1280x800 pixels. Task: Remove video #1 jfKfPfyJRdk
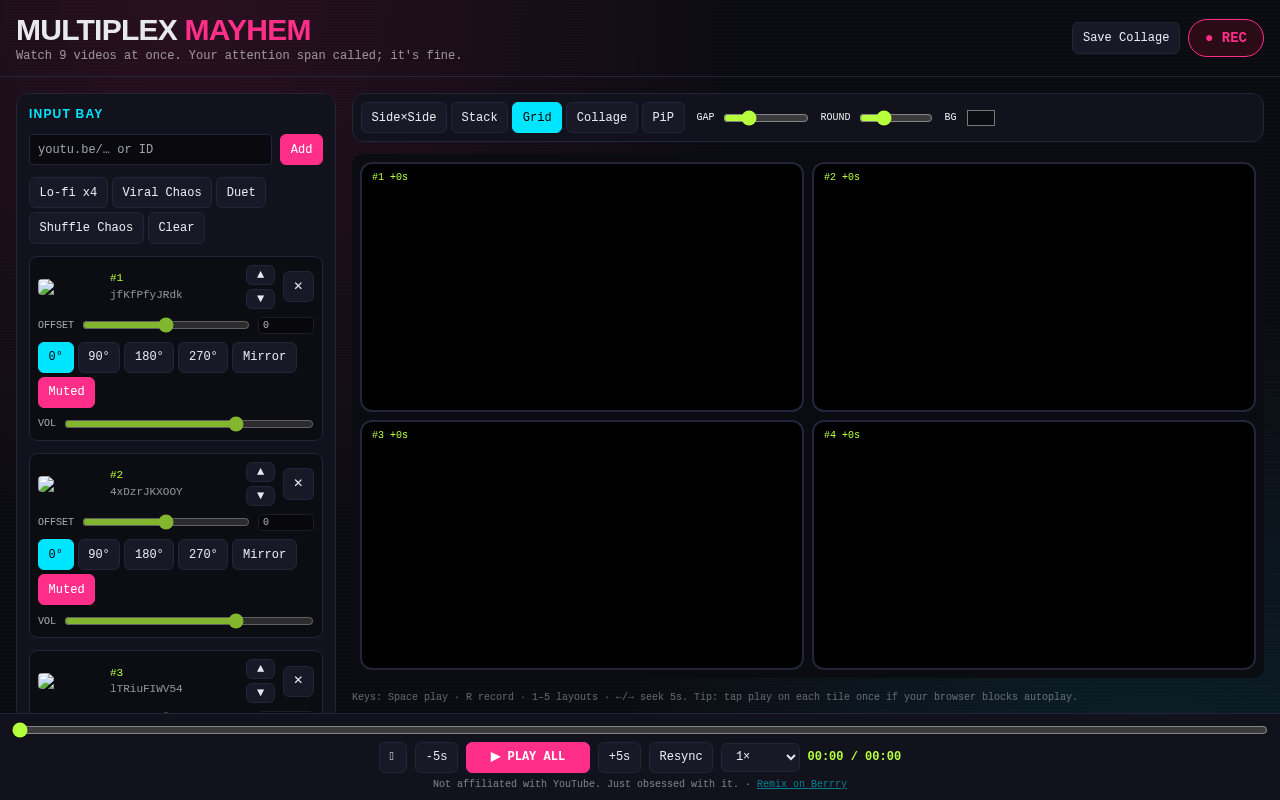[298, 286]
